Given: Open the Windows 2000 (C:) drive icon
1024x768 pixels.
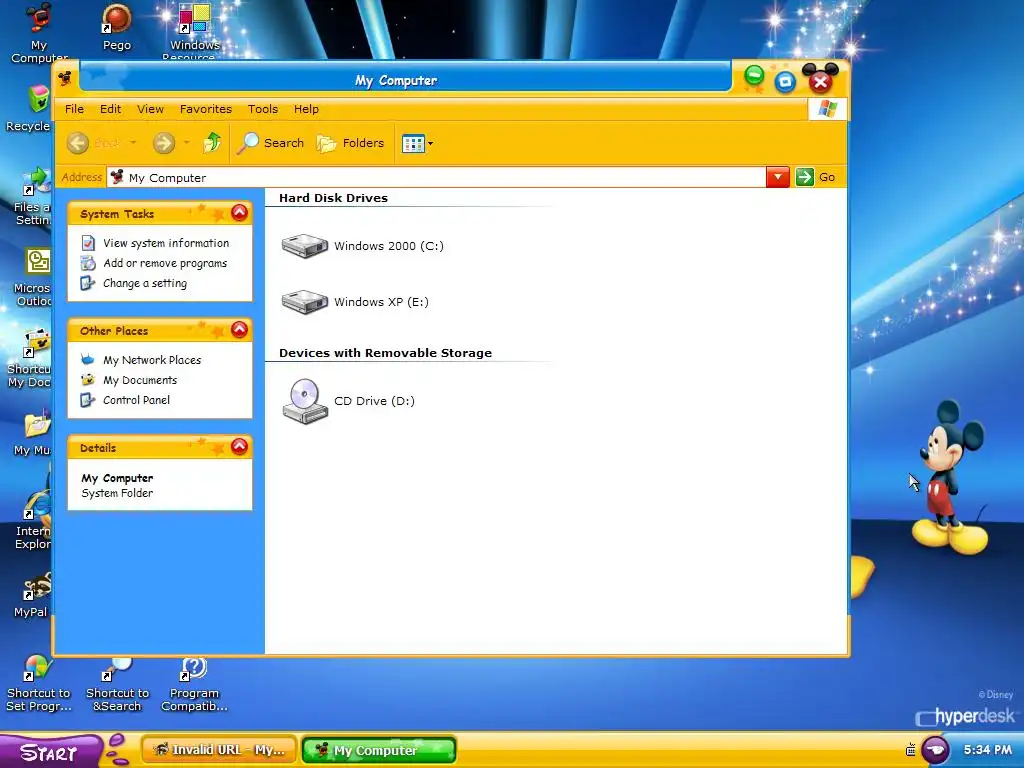Looking at the screenshot, I should (305, 246).
